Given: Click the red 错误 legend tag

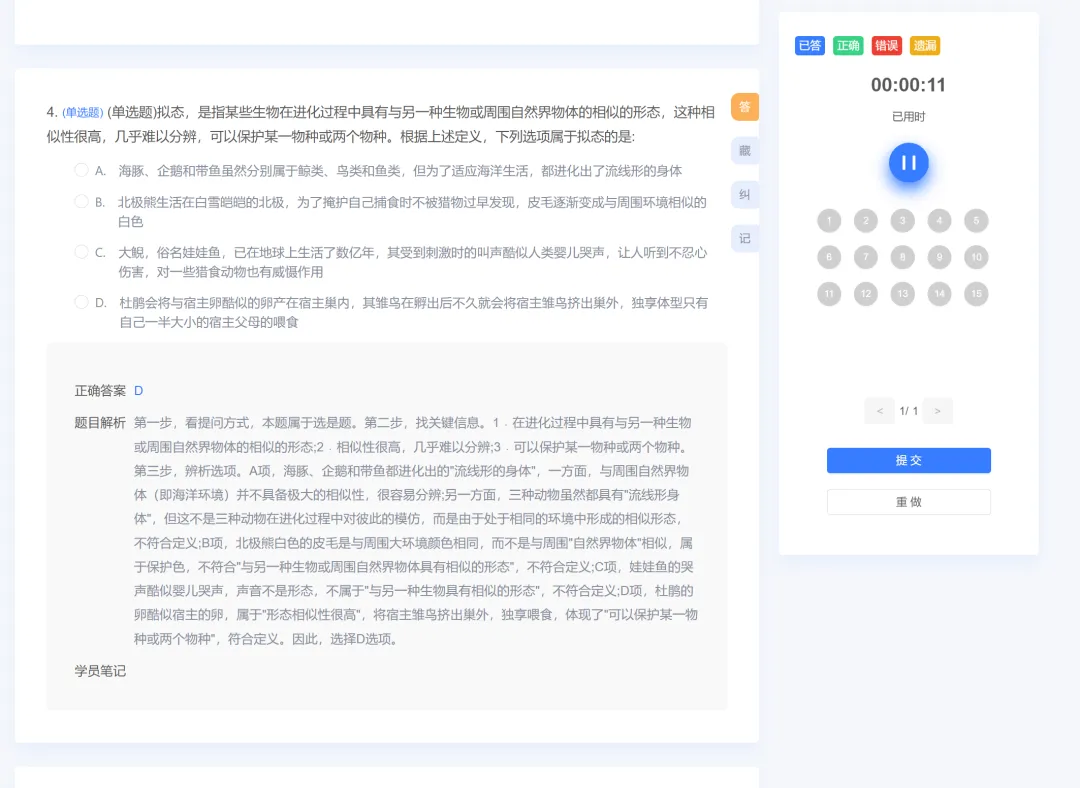Looking at the screenshot, I should click(886, 45).
